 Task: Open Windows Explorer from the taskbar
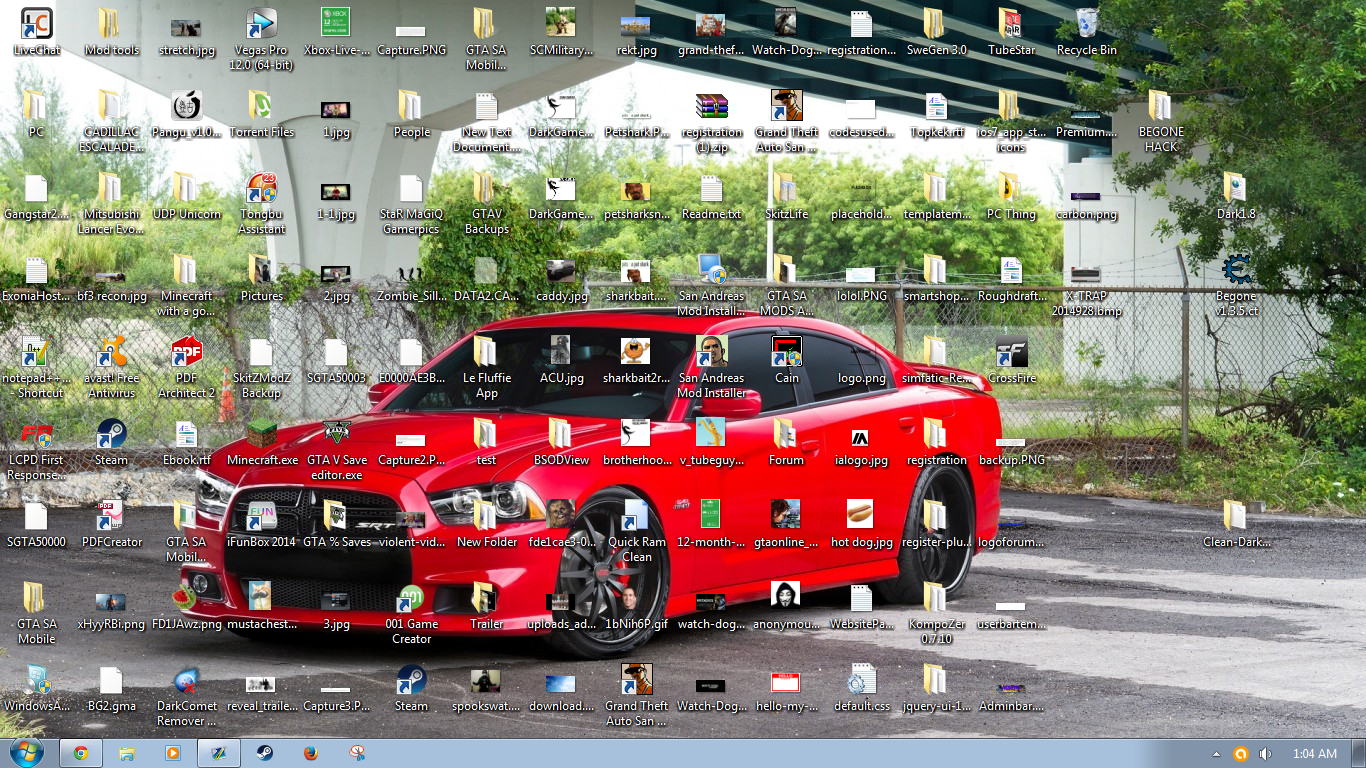tap(127, 753)
